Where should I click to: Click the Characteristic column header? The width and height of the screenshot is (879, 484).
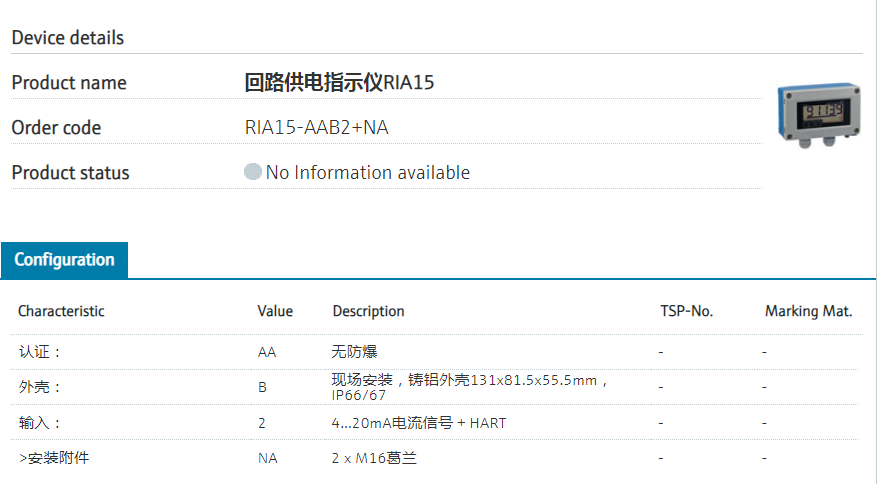tap(61, 311)
